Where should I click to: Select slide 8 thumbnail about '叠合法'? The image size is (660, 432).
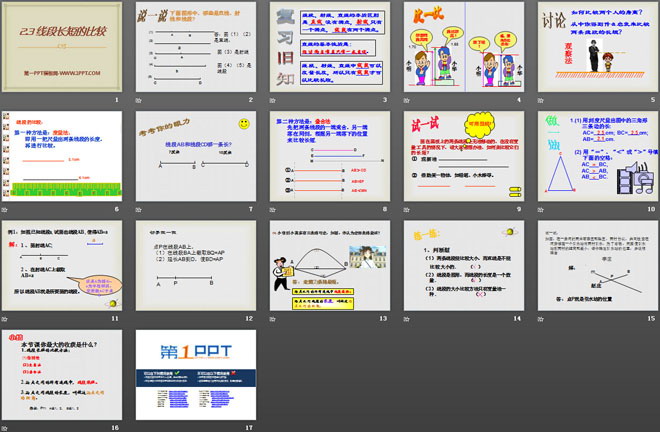click(330, 156)
